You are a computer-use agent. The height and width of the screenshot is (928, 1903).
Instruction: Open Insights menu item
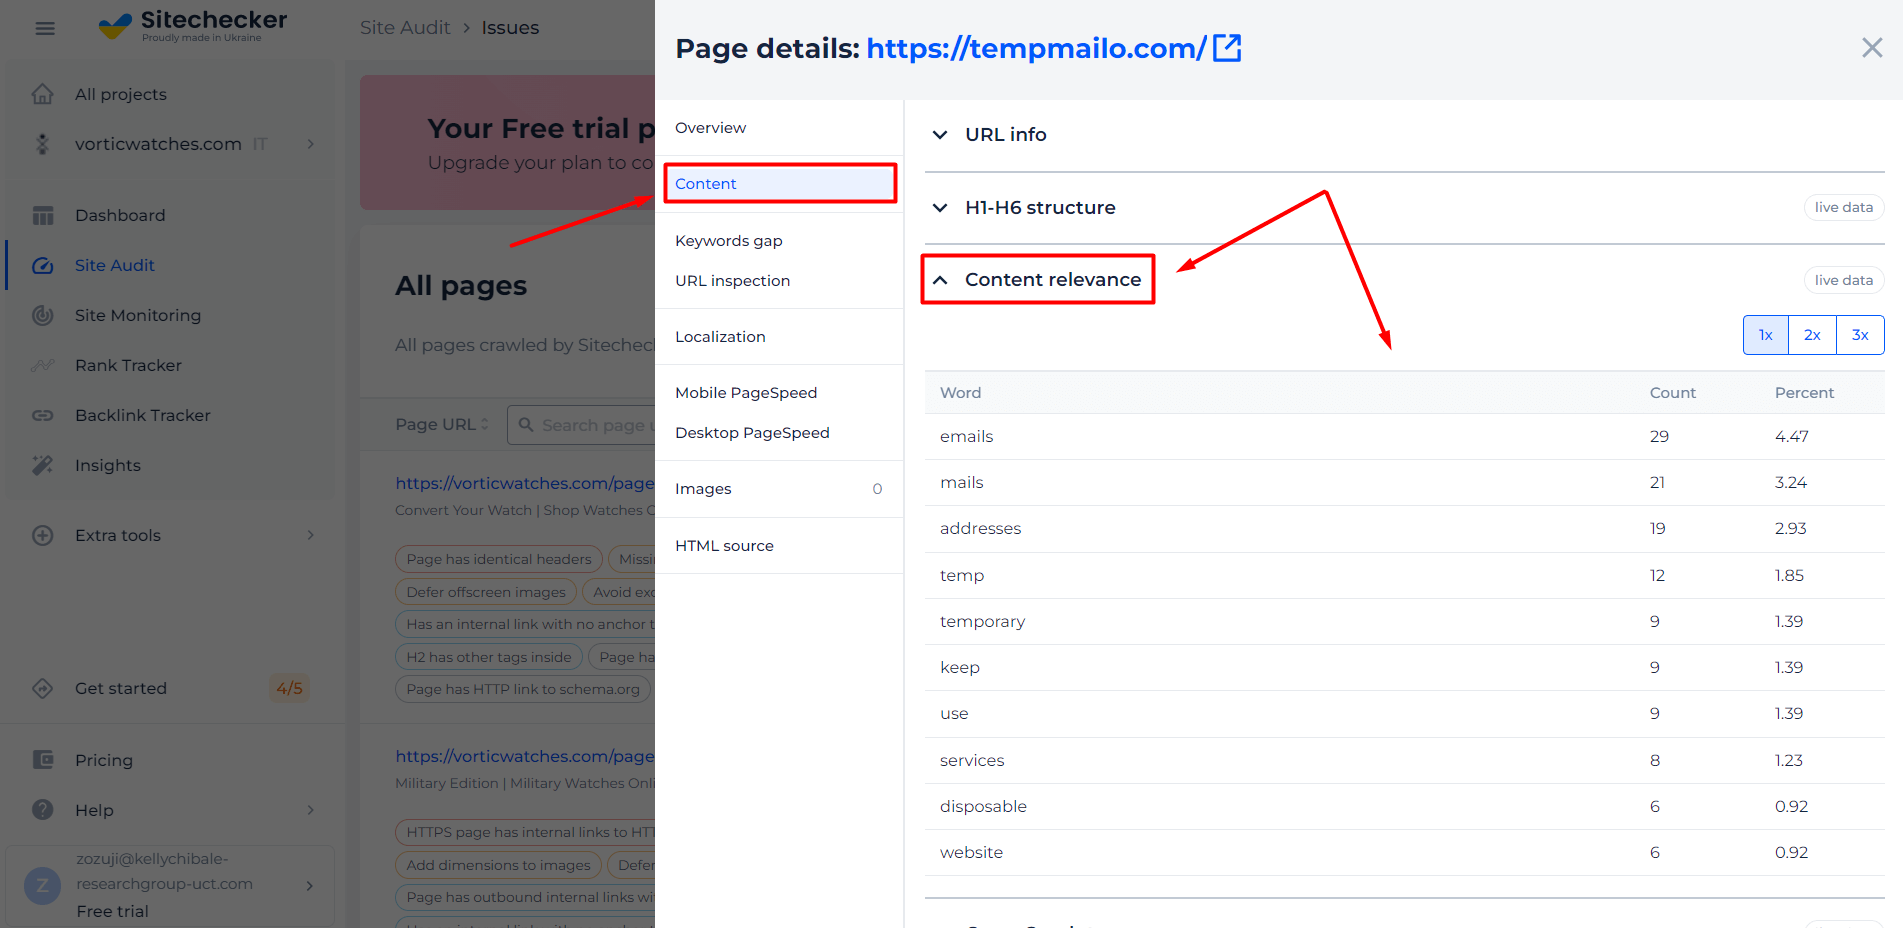108,465
